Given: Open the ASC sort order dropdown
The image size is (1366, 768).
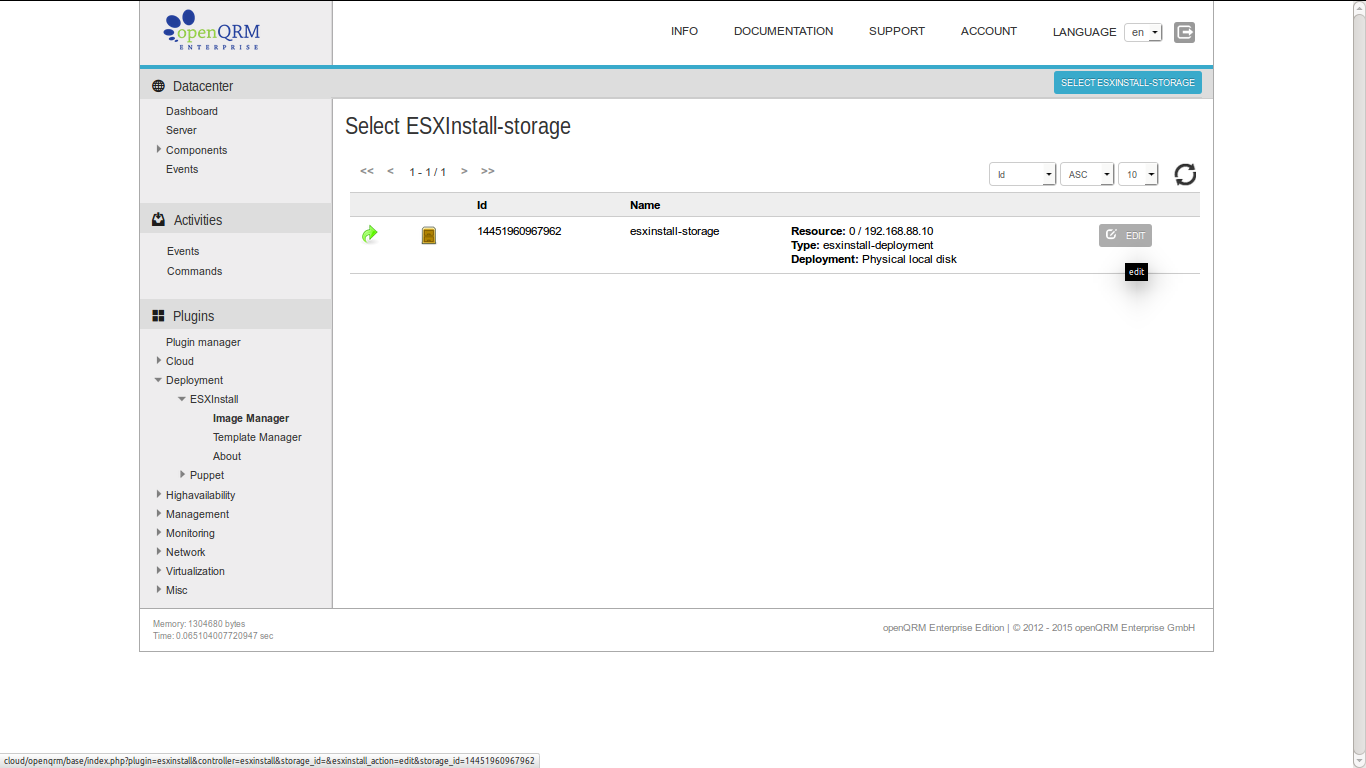Looking at the screenshot, I should coord(1087,174).
